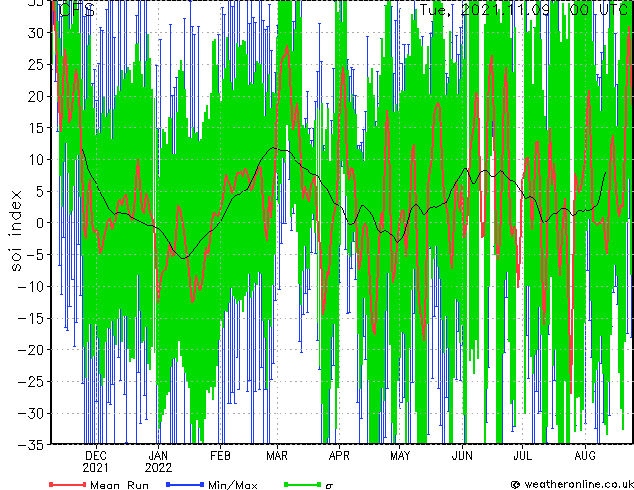Click the 'Tue, 2021.11.09 00 UTC' timestamp

[x=523, y=9]
